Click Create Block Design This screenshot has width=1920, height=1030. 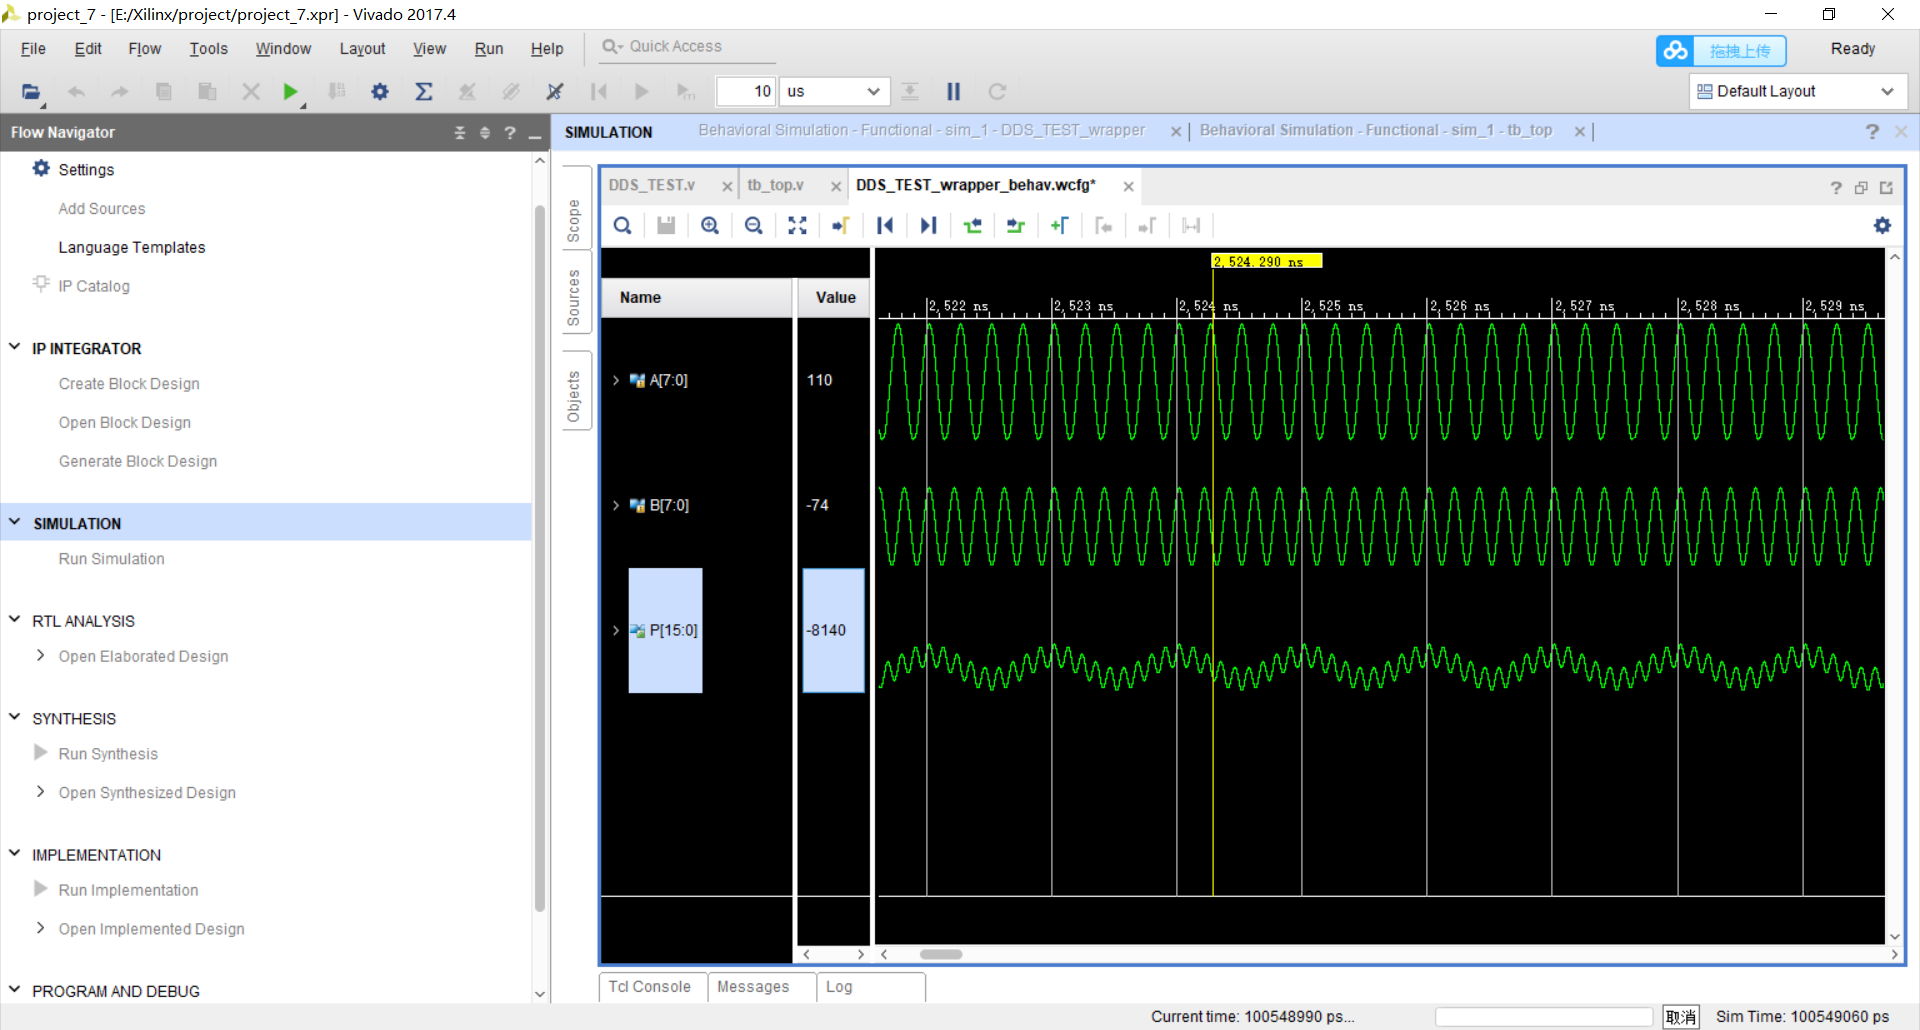pyautogui.click(x=129, y=384)
